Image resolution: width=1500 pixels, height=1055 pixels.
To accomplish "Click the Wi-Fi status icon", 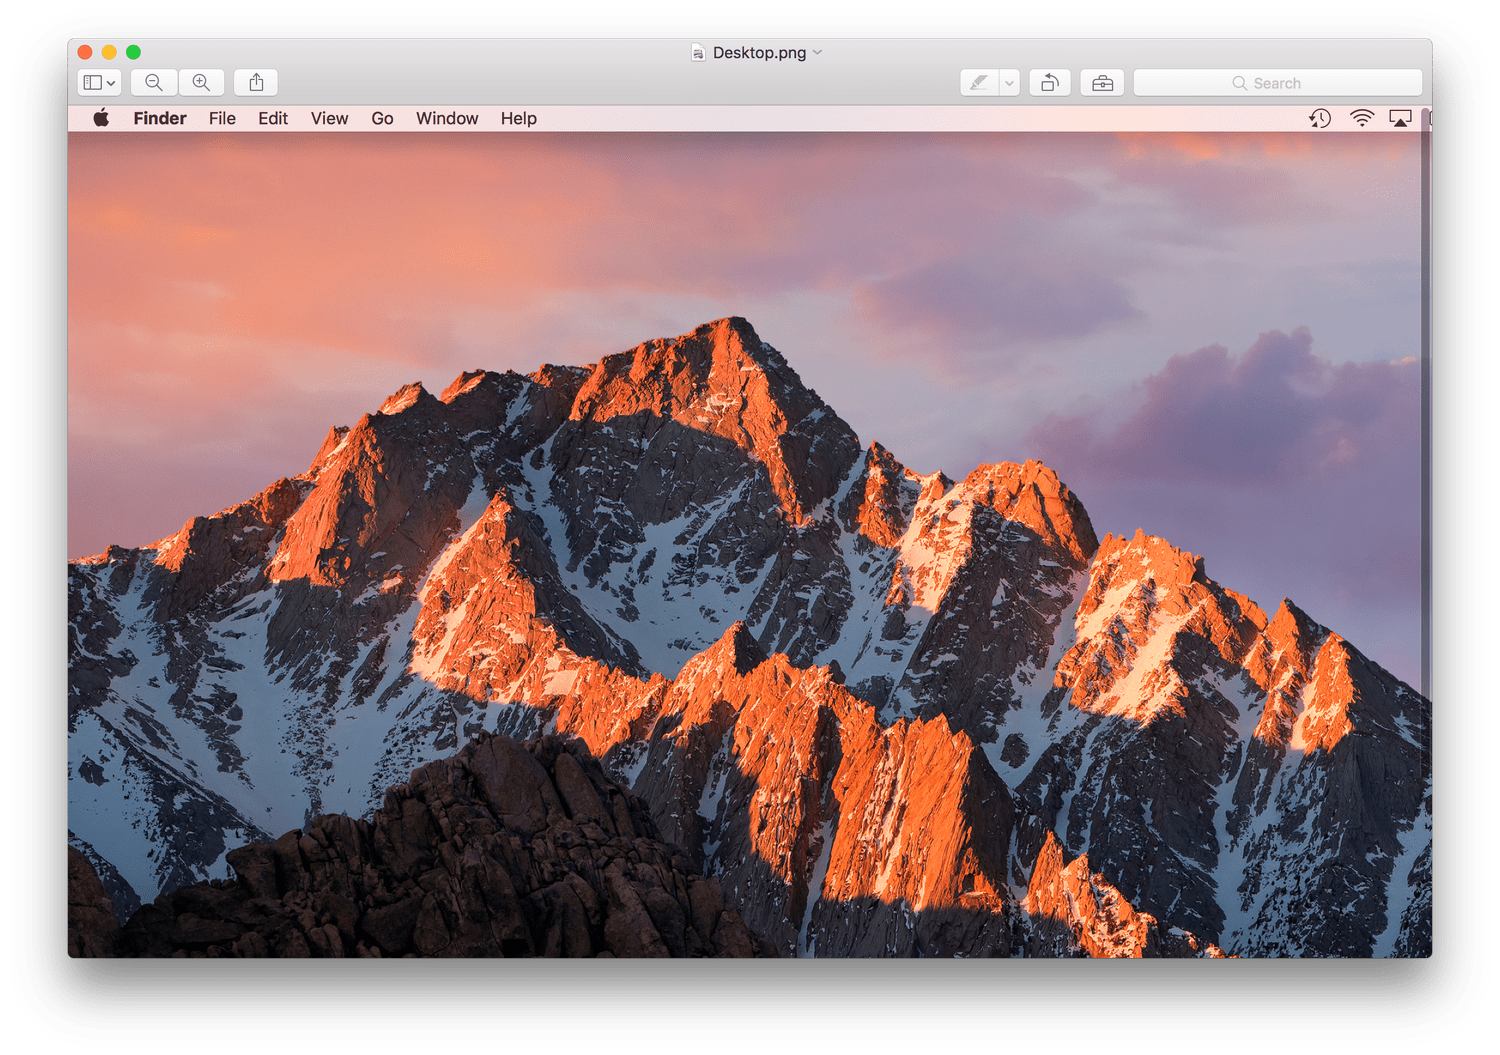I will point(1361,118).
